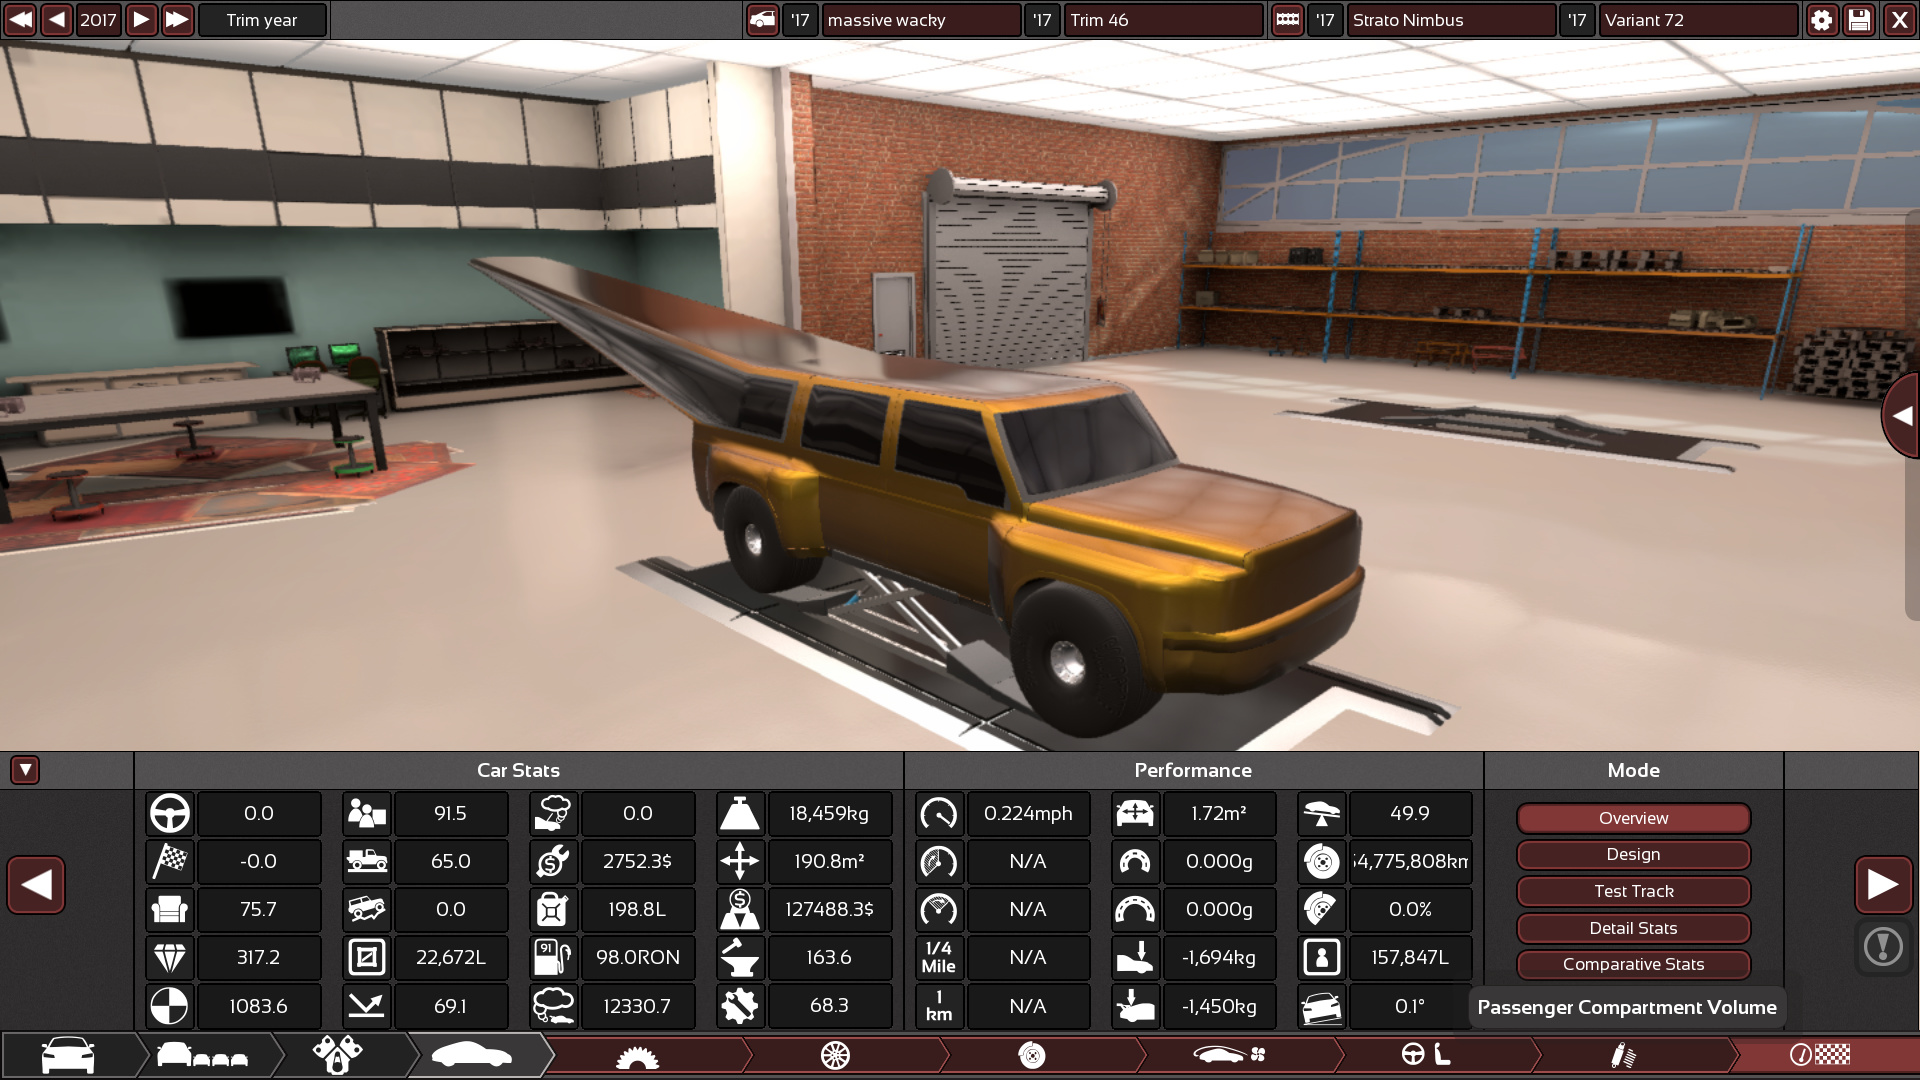
Task: Click the engine family icon in top bar
Action: pyautogui.click(x=1287, y=20)
